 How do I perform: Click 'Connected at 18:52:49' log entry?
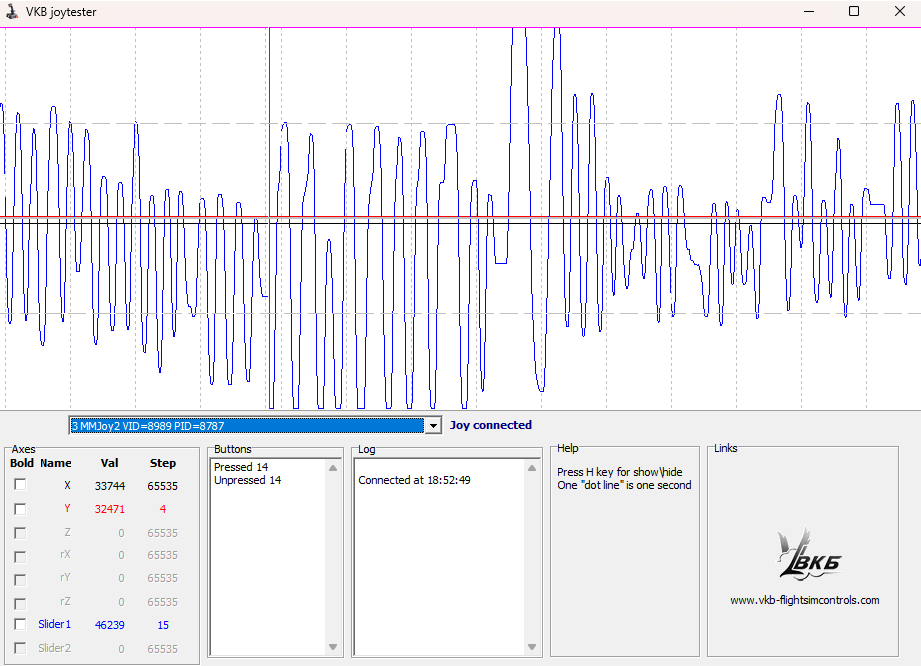[414, 480]
